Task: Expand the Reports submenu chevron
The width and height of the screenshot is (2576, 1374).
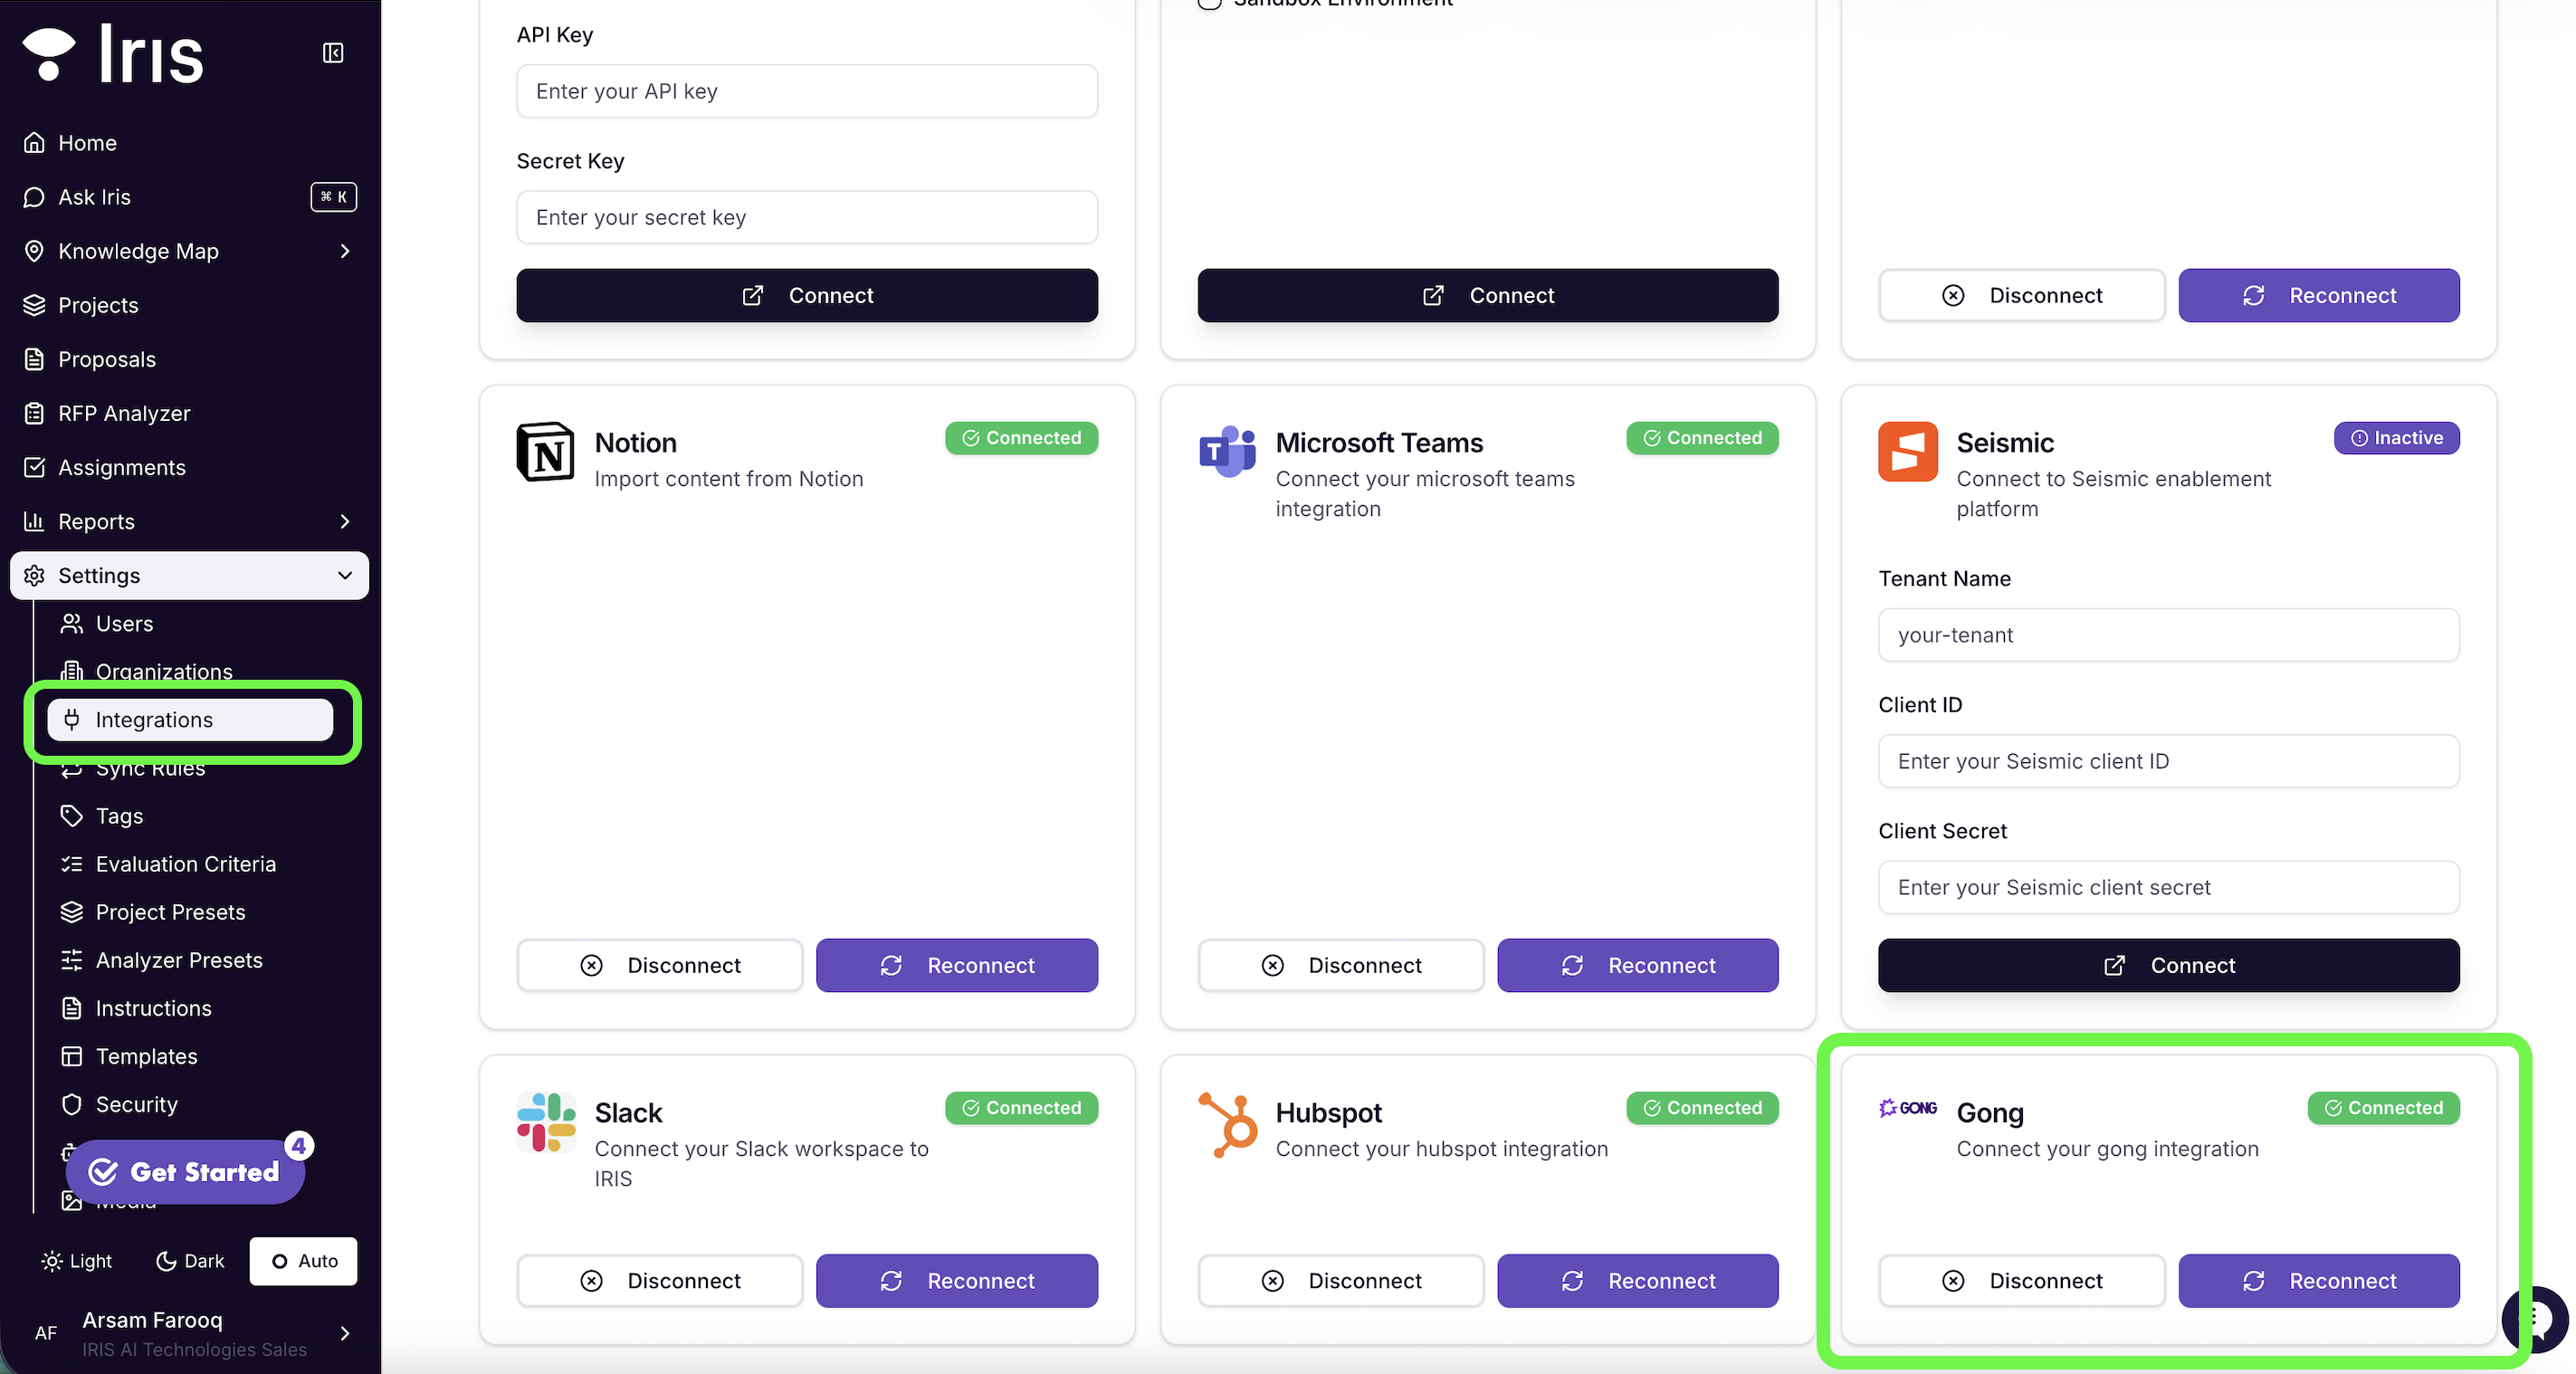Action: click(x=345, y=521)
